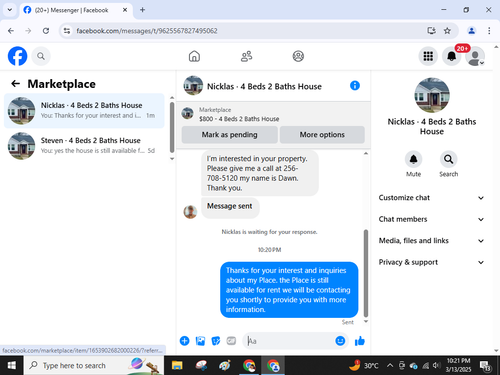Open Windows notification center icon

(x=485, y=366)
